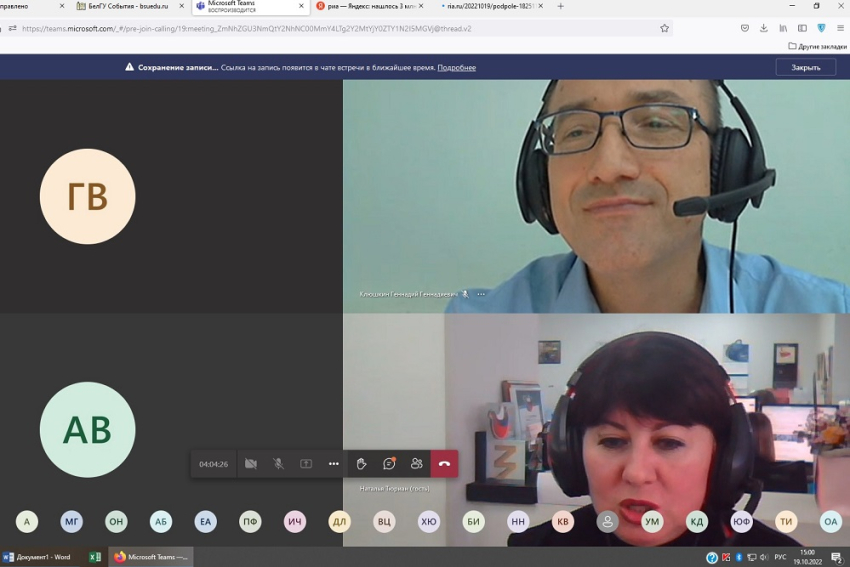Select the ГВ participant avatar tile

tap(87, 197)
